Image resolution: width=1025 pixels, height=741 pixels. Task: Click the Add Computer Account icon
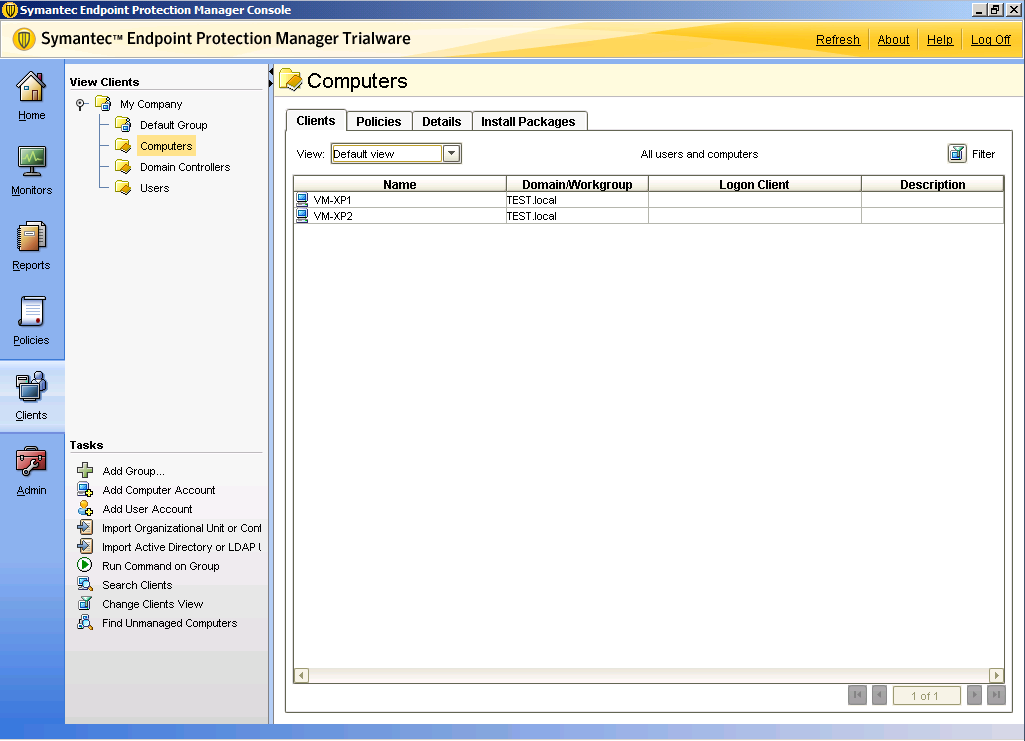click(x=85, y=489)
